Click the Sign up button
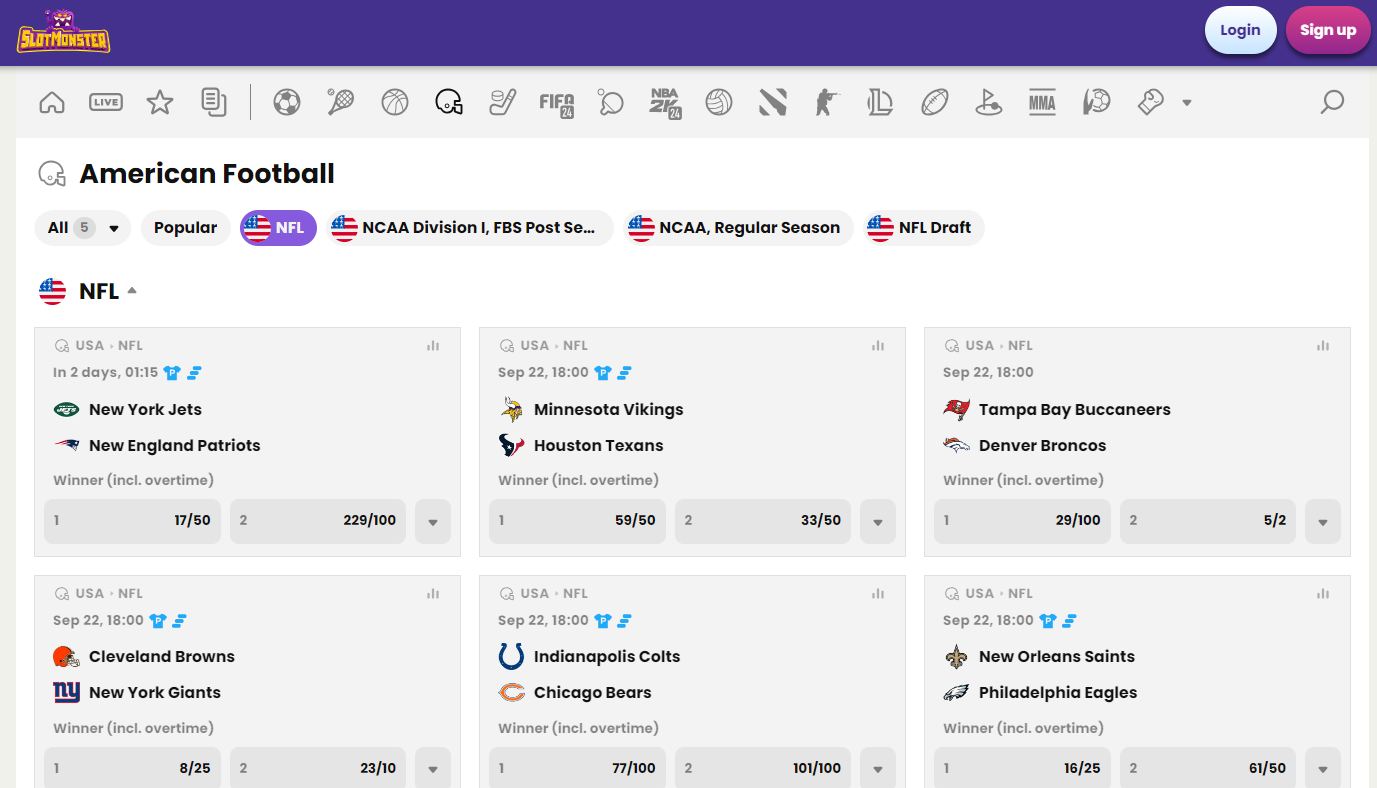Screen dimensions: 1377x788 [x=1328, y=30]
